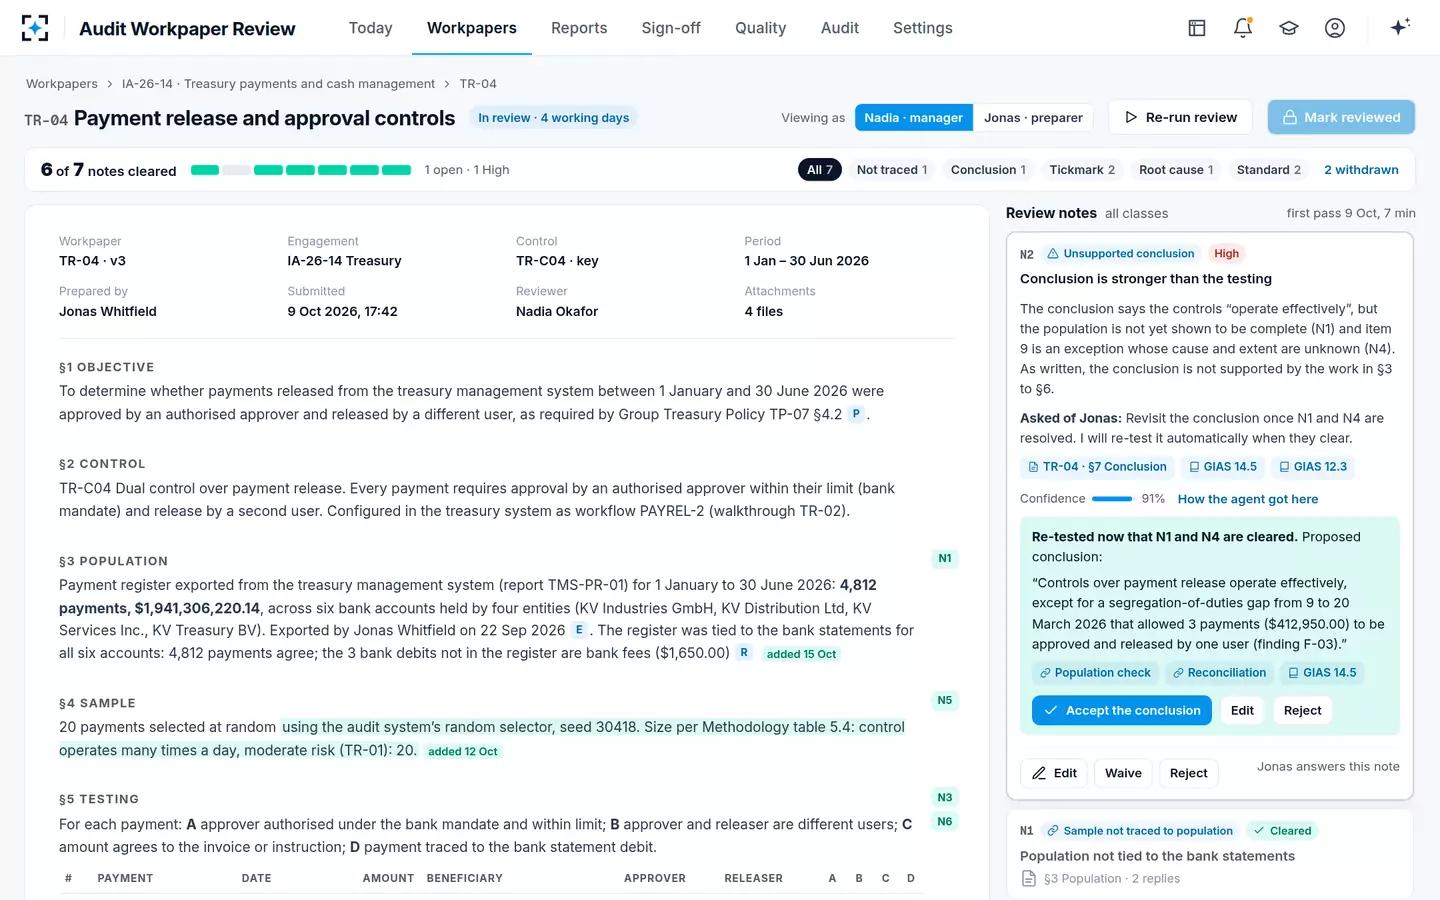The height and width of the screenshot is (900, 1440).
Task: Open the GIAS 12.3 reference chip
Action: point(1313,467)
